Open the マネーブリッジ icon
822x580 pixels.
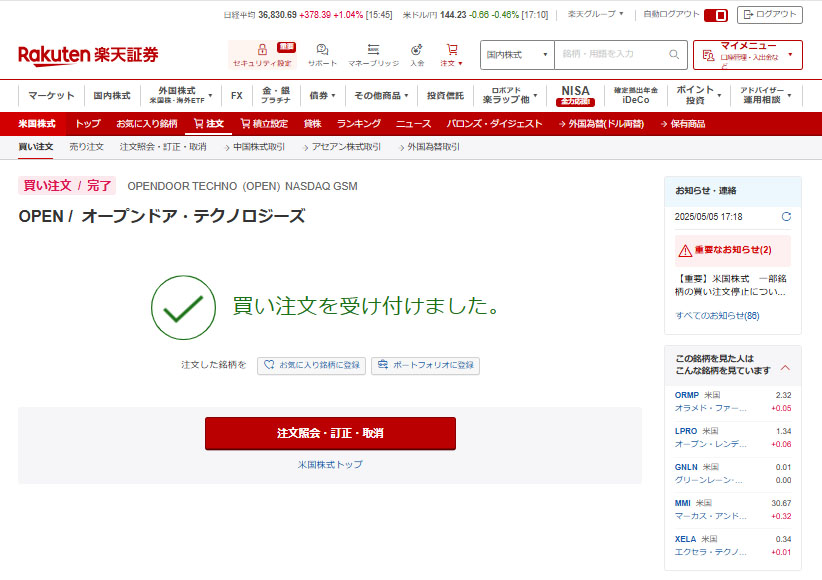373,50
